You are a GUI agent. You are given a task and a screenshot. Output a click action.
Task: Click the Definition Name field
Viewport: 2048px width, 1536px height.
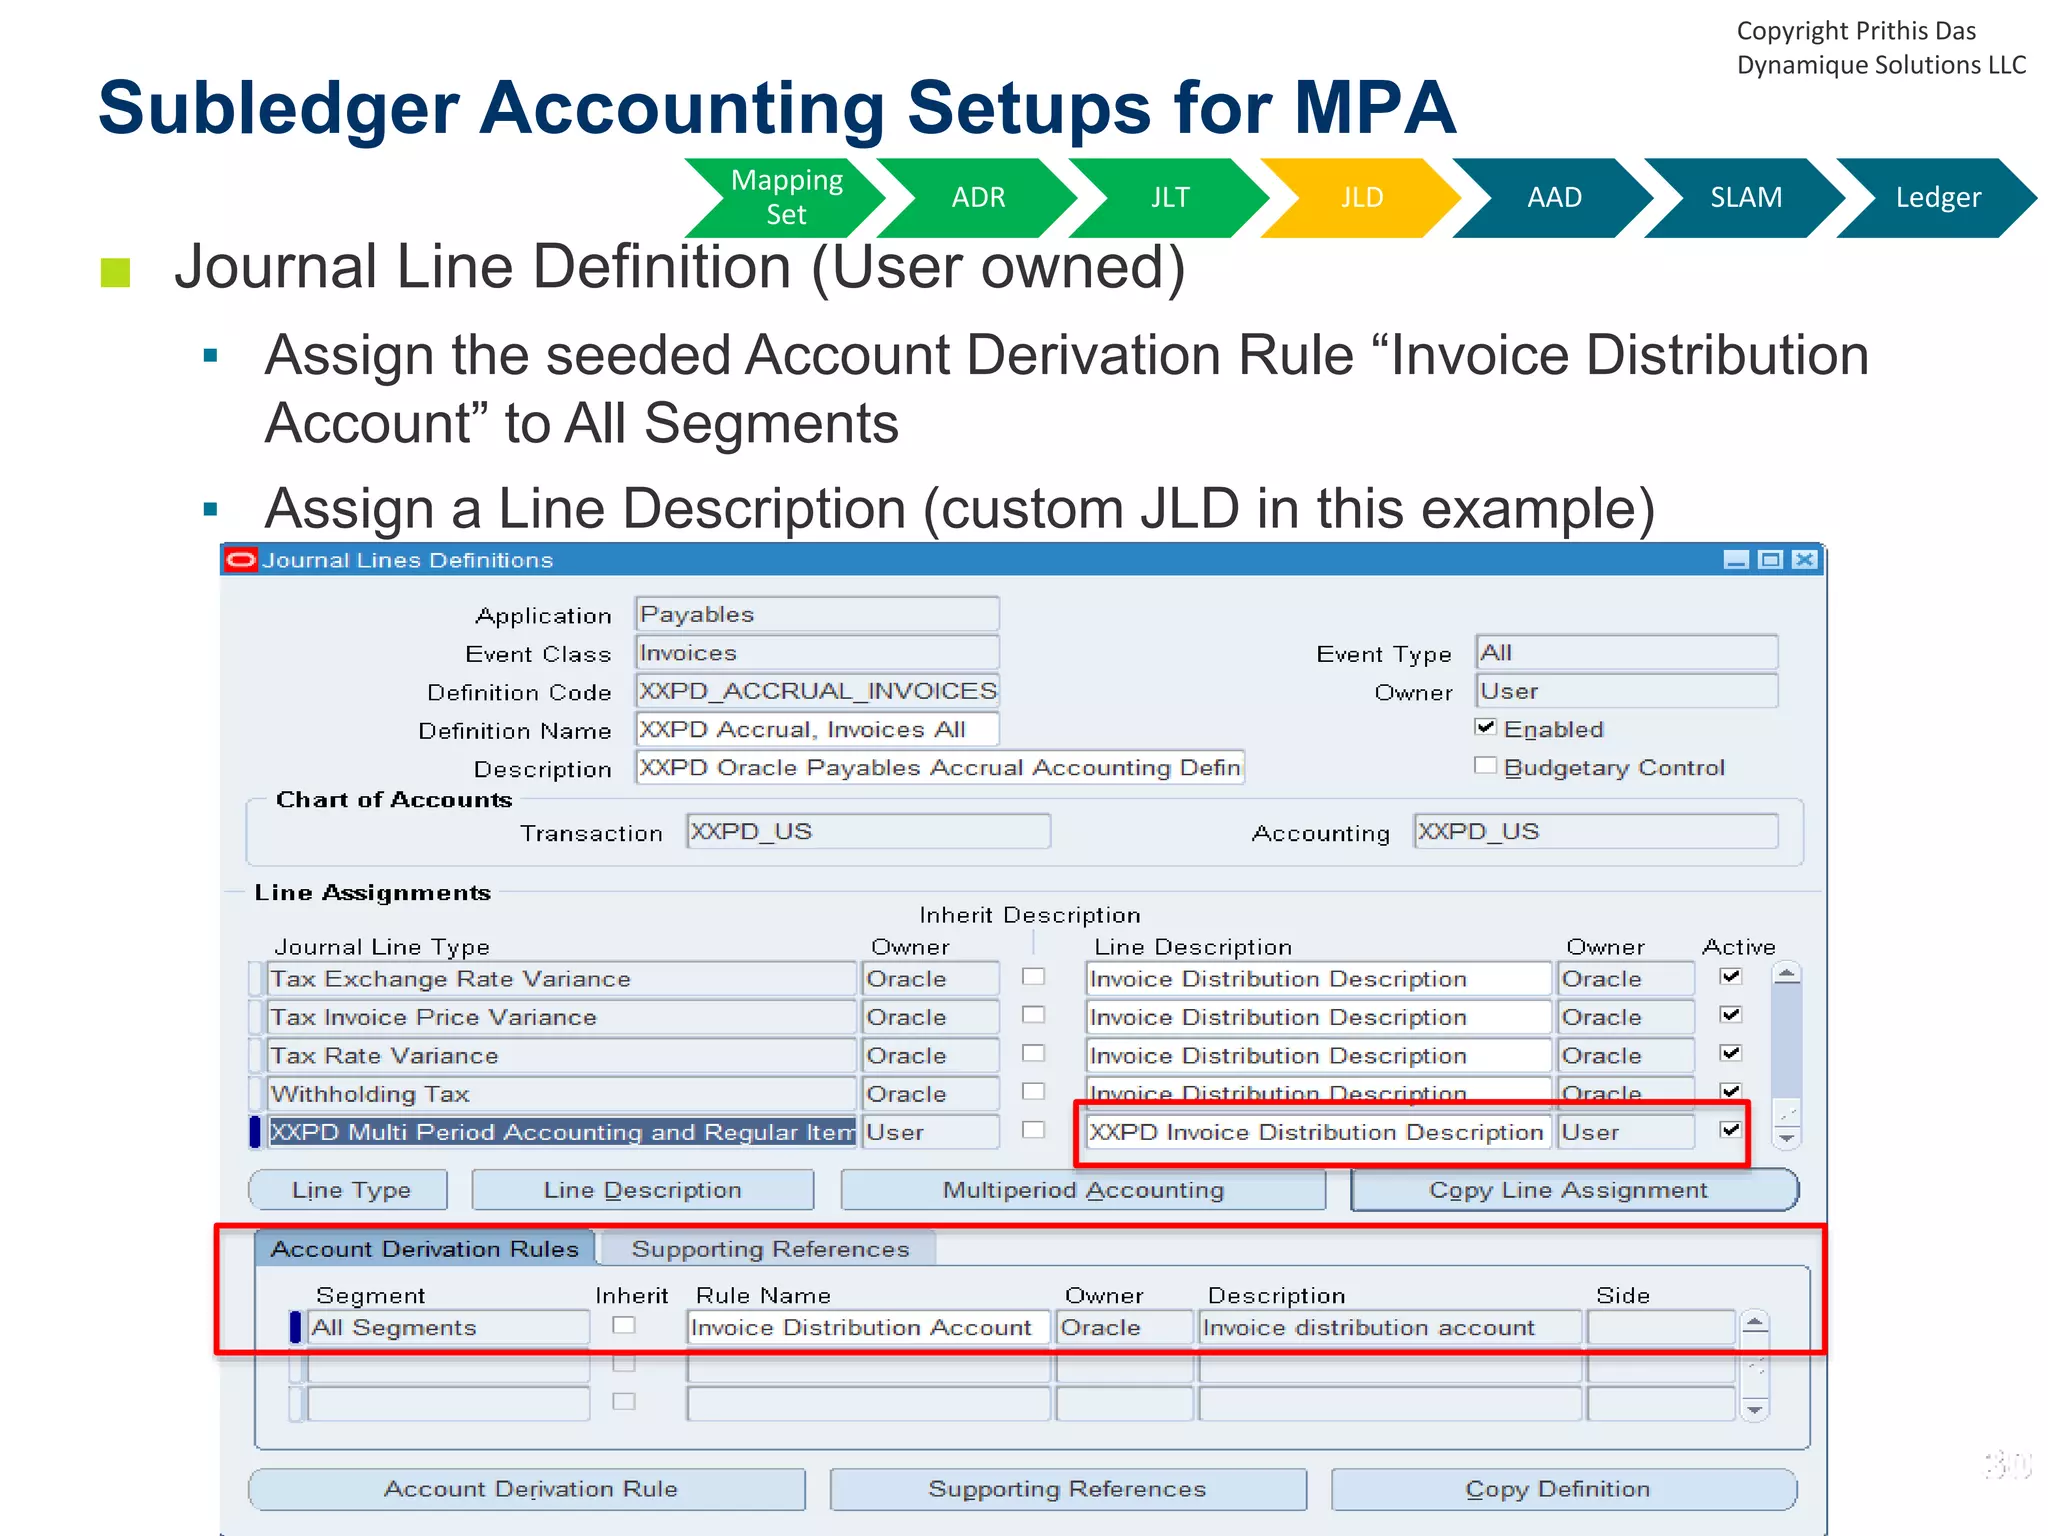point(817,729)
